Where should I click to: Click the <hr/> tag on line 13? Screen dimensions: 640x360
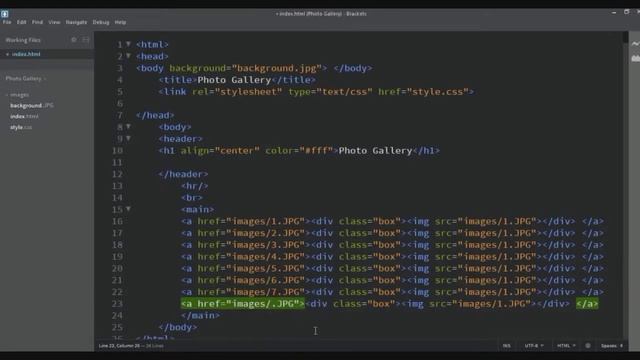tap(195, 186)
